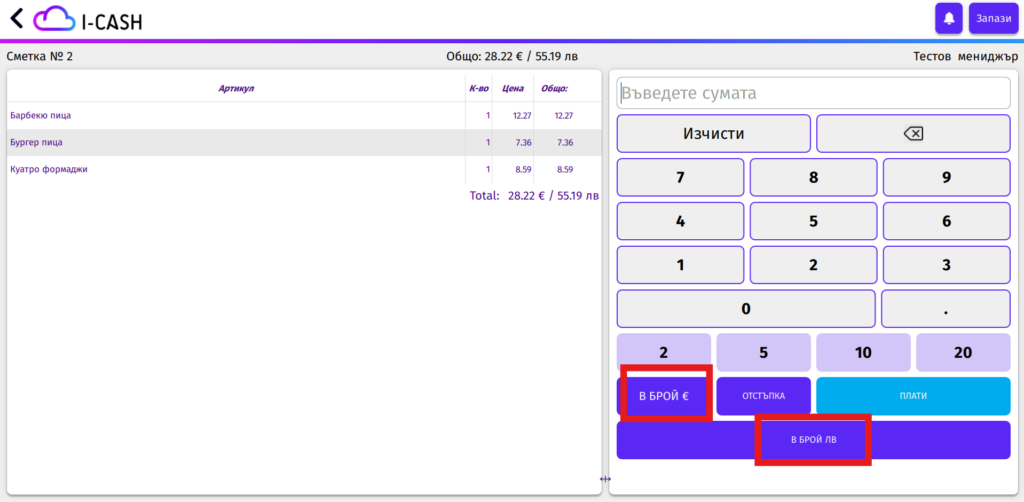This screenshot has width=1024, height=502.
Task: Click the Артикул column header
Action: coord(236,89)
